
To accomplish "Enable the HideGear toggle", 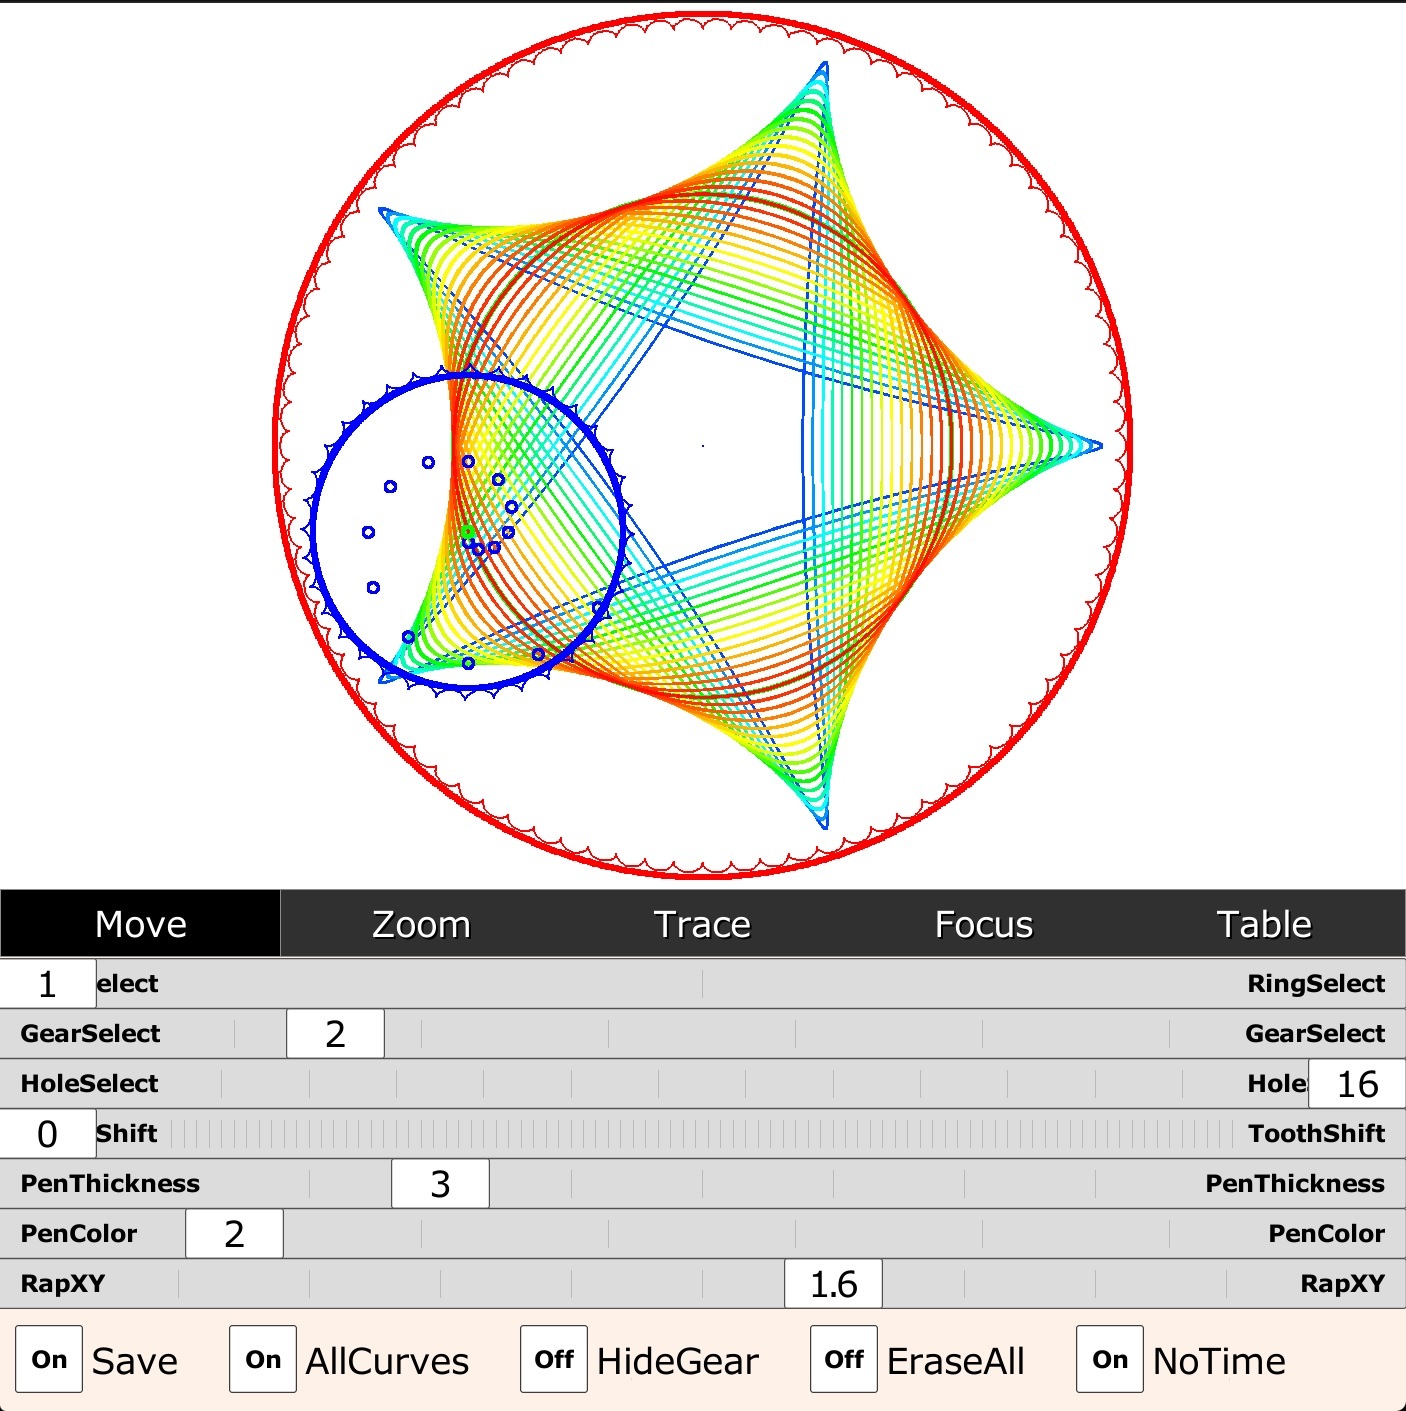I will pyautogui.click(x=554, y=1359).
